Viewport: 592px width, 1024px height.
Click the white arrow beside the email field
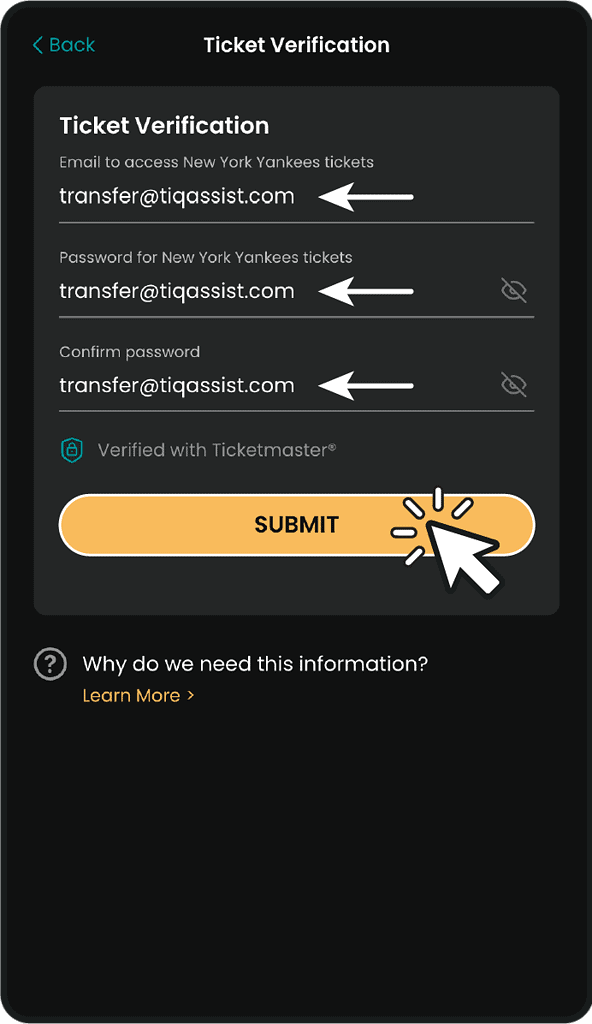366,197
